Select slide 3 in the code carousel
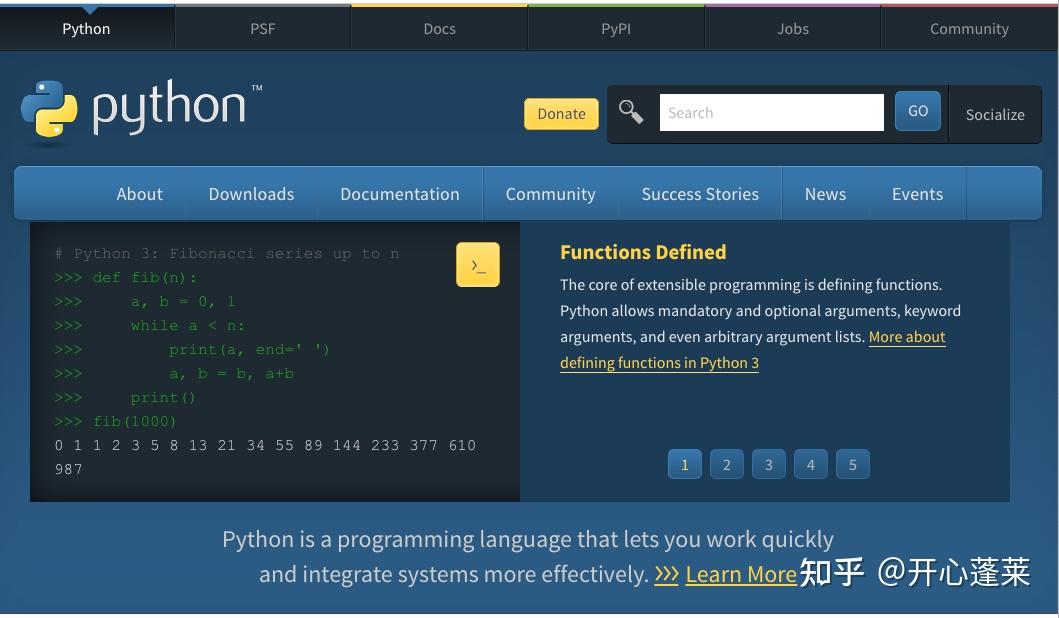The width and height of the screenshot is (1059, 618). pyautogui.click(x=769, y=464)
